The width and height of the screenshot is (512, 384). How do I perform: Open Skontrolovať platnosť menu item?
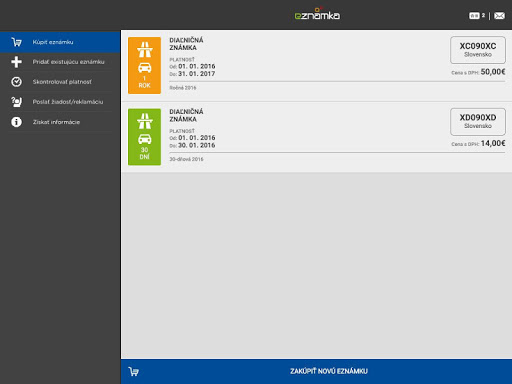tap(60, 82)
